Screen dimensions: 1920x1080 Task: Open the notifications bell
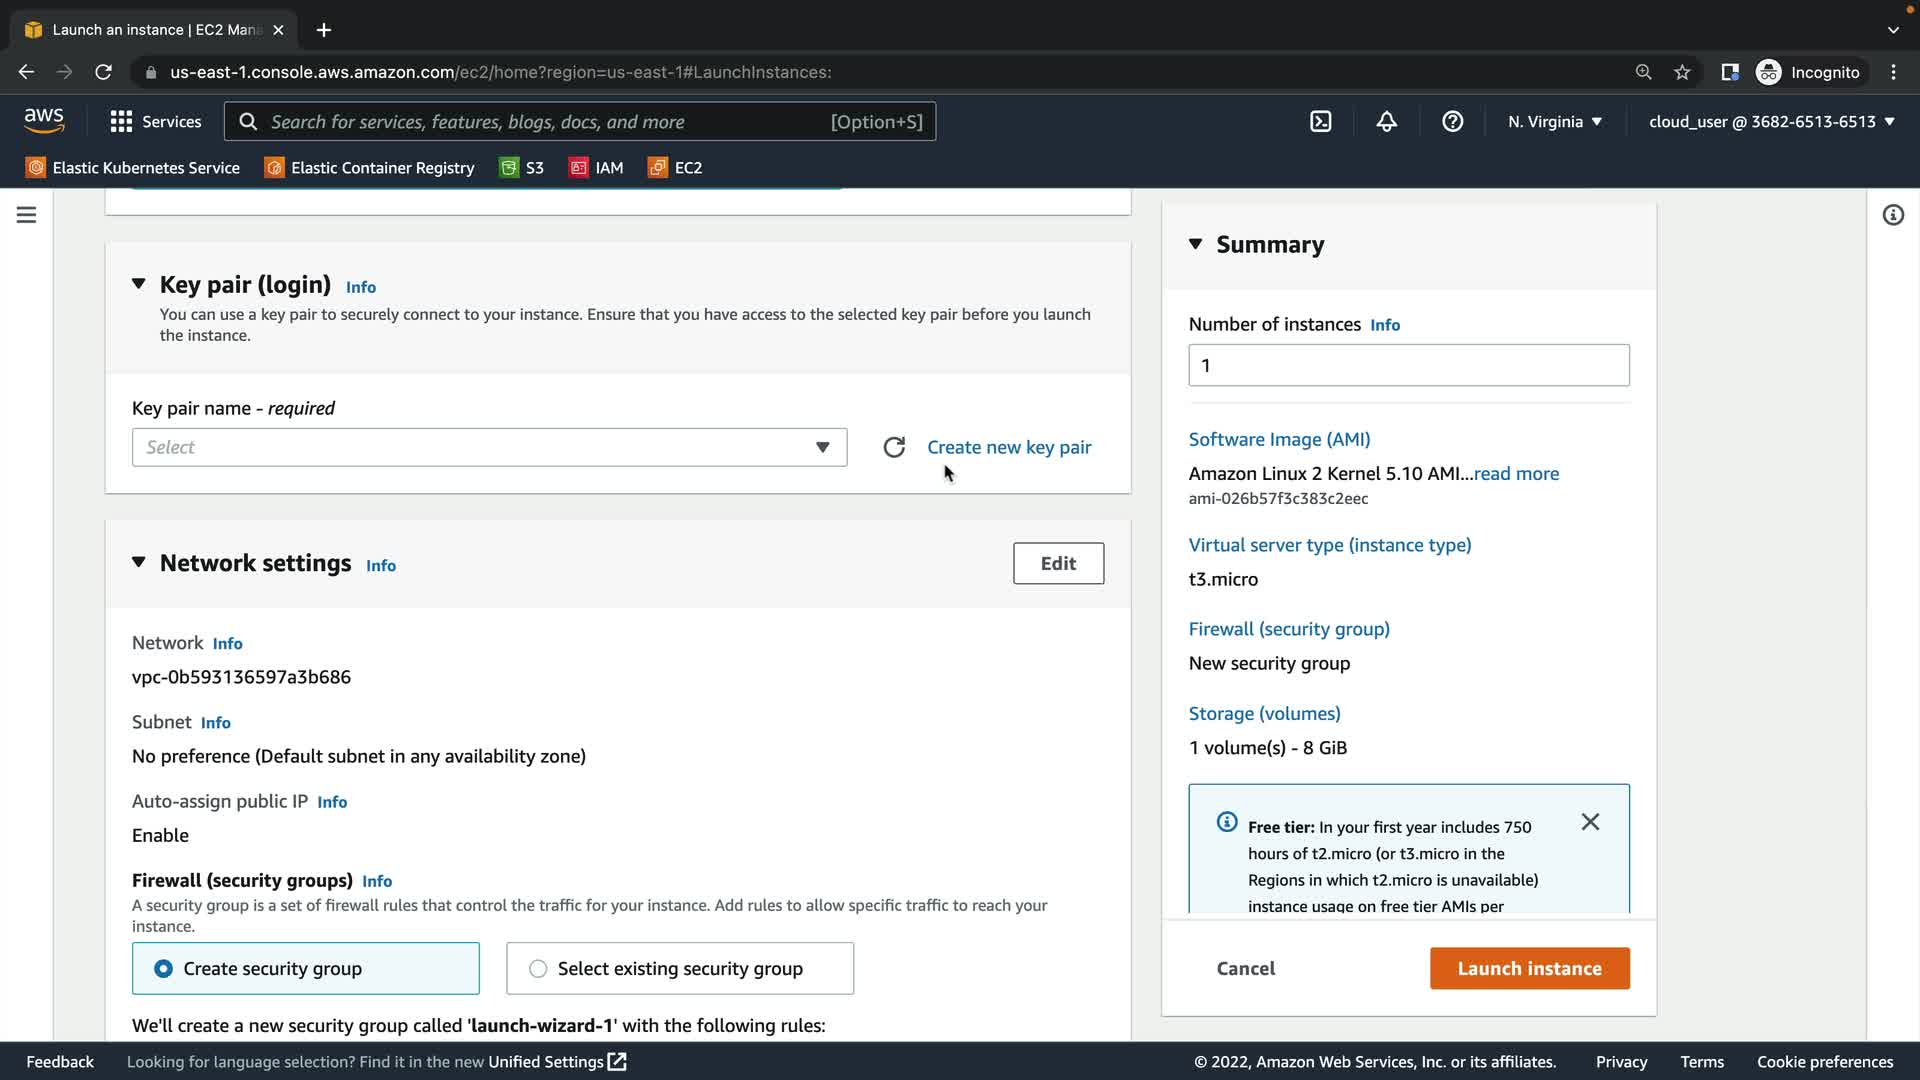point(1386,122)
